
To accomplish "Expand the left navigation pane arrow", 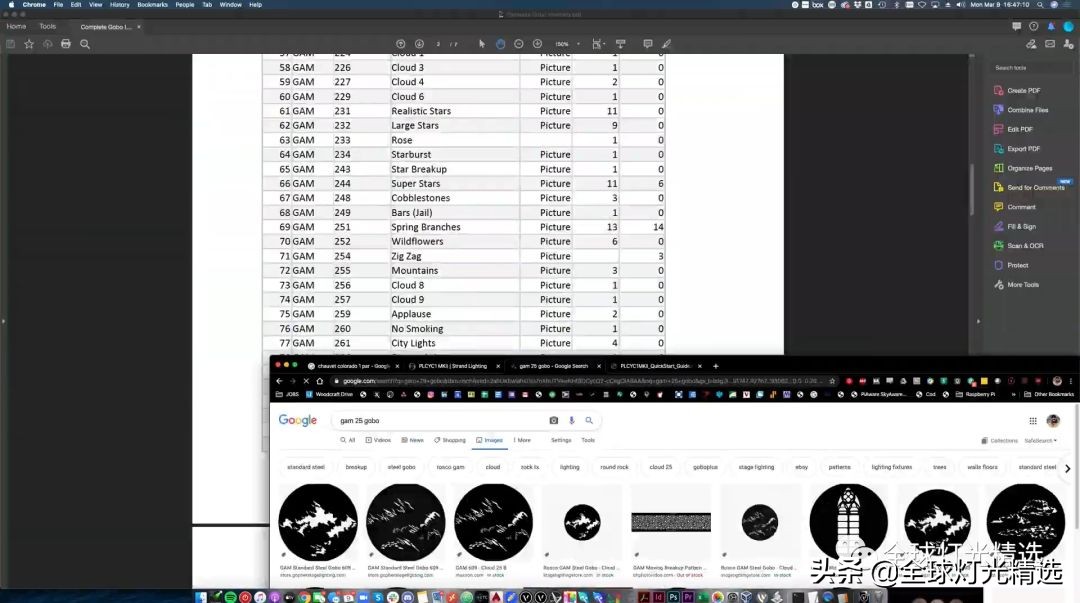I will [3, 321].
